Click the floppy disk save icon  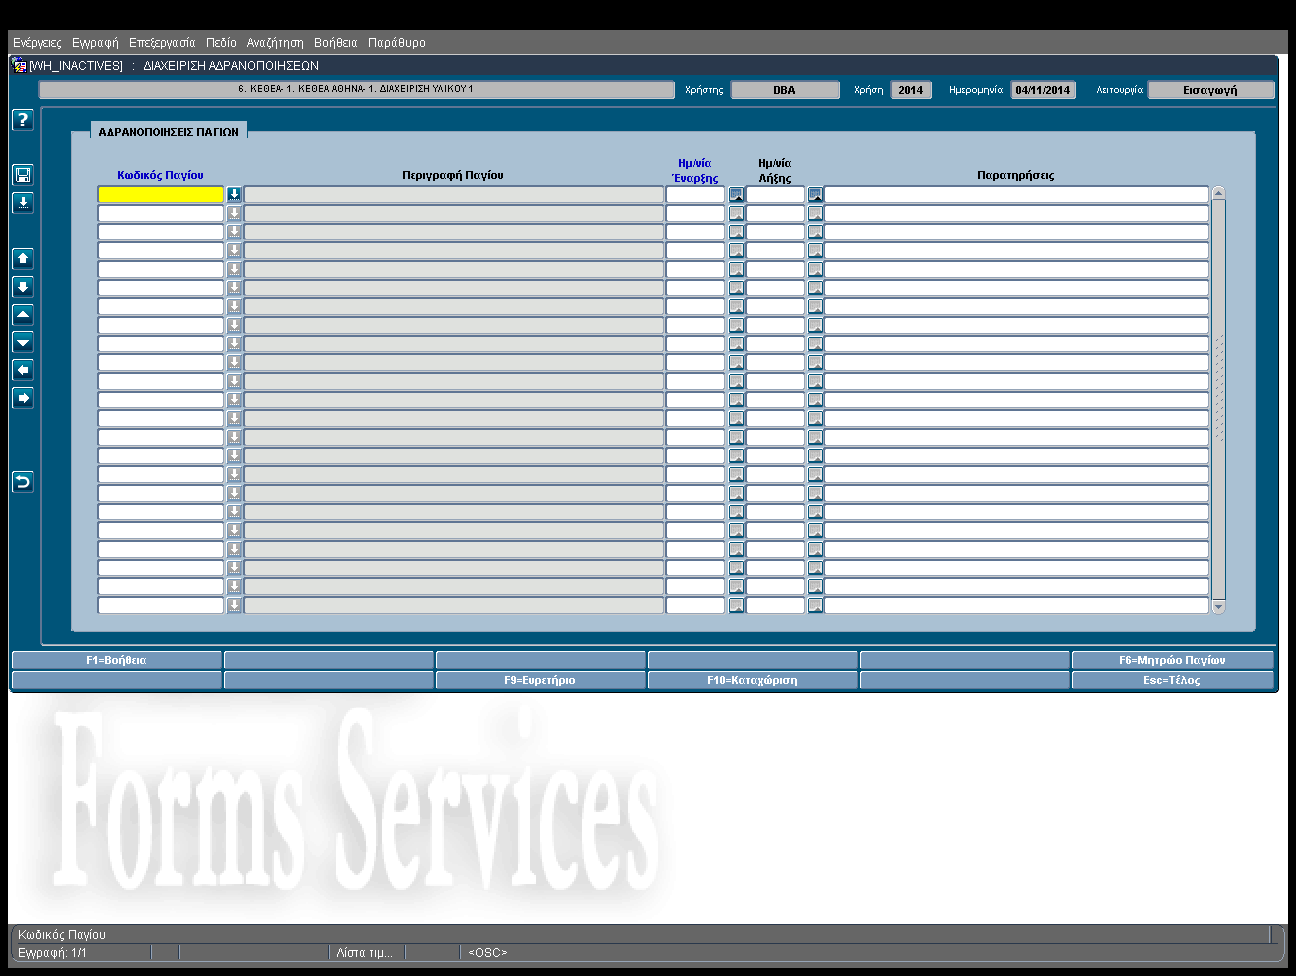(x=22, y=174)
